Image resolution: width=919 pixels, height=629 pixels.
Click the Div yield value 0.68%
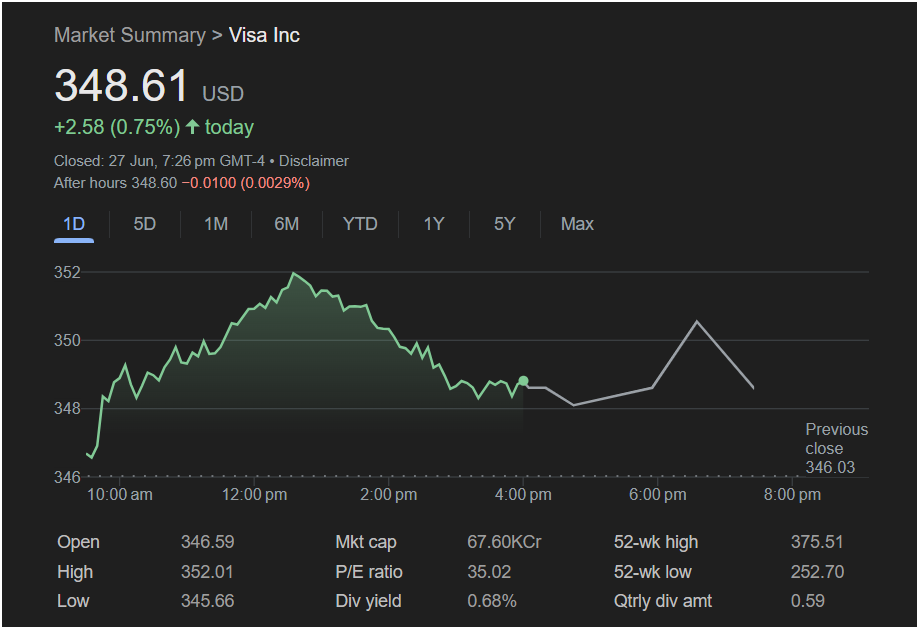(x=492, y=601)
